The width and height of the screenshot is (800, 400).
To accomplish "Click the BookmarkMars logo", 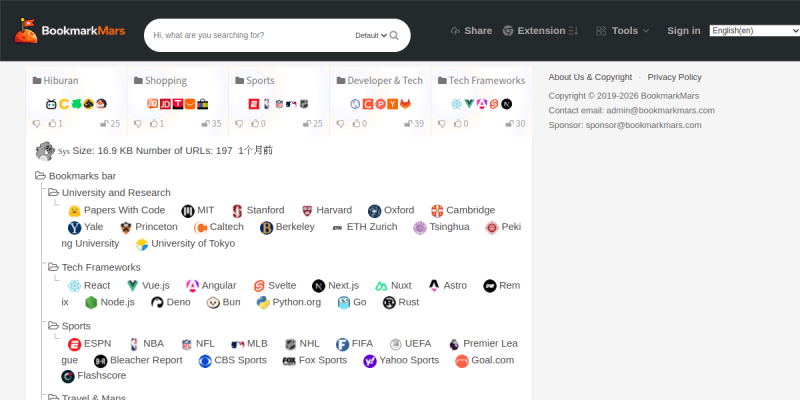I will (69, 31).
